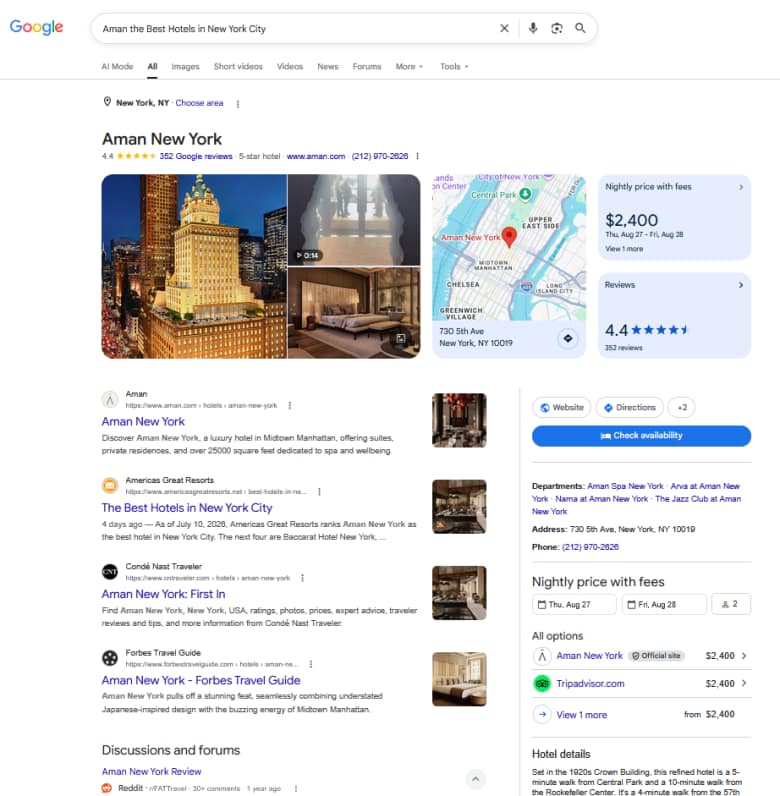Image resolution: width=780 pixels, height=796 pixels.
Task: Open photo gallery icon on bedroom image
Action: coord(401,338)
